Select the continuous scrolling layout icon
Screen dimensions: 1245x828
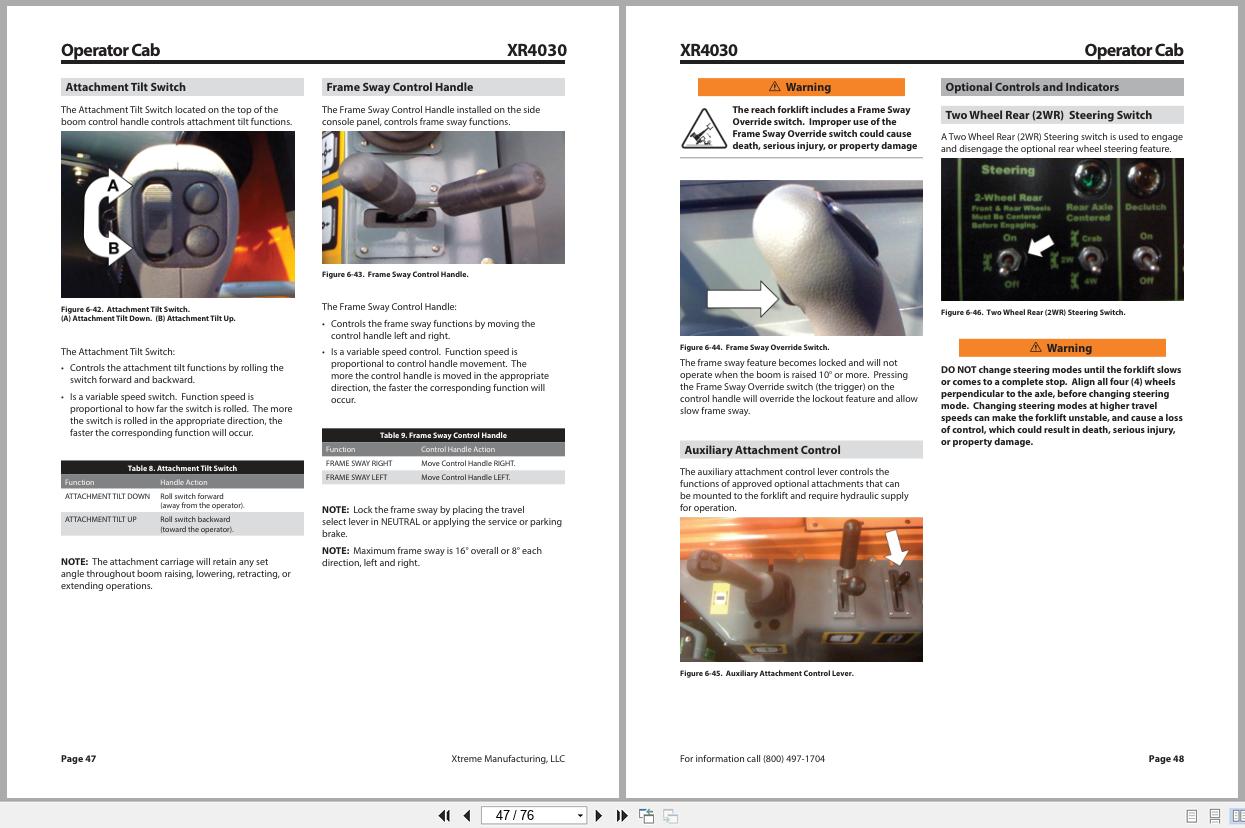pos(1213,815)
